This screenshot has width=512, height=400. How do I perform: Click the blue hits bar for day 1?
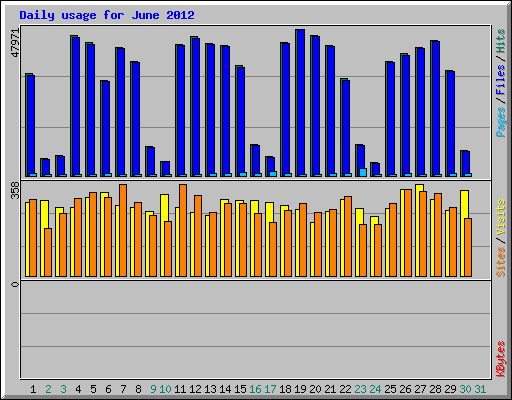coord(31,126)
